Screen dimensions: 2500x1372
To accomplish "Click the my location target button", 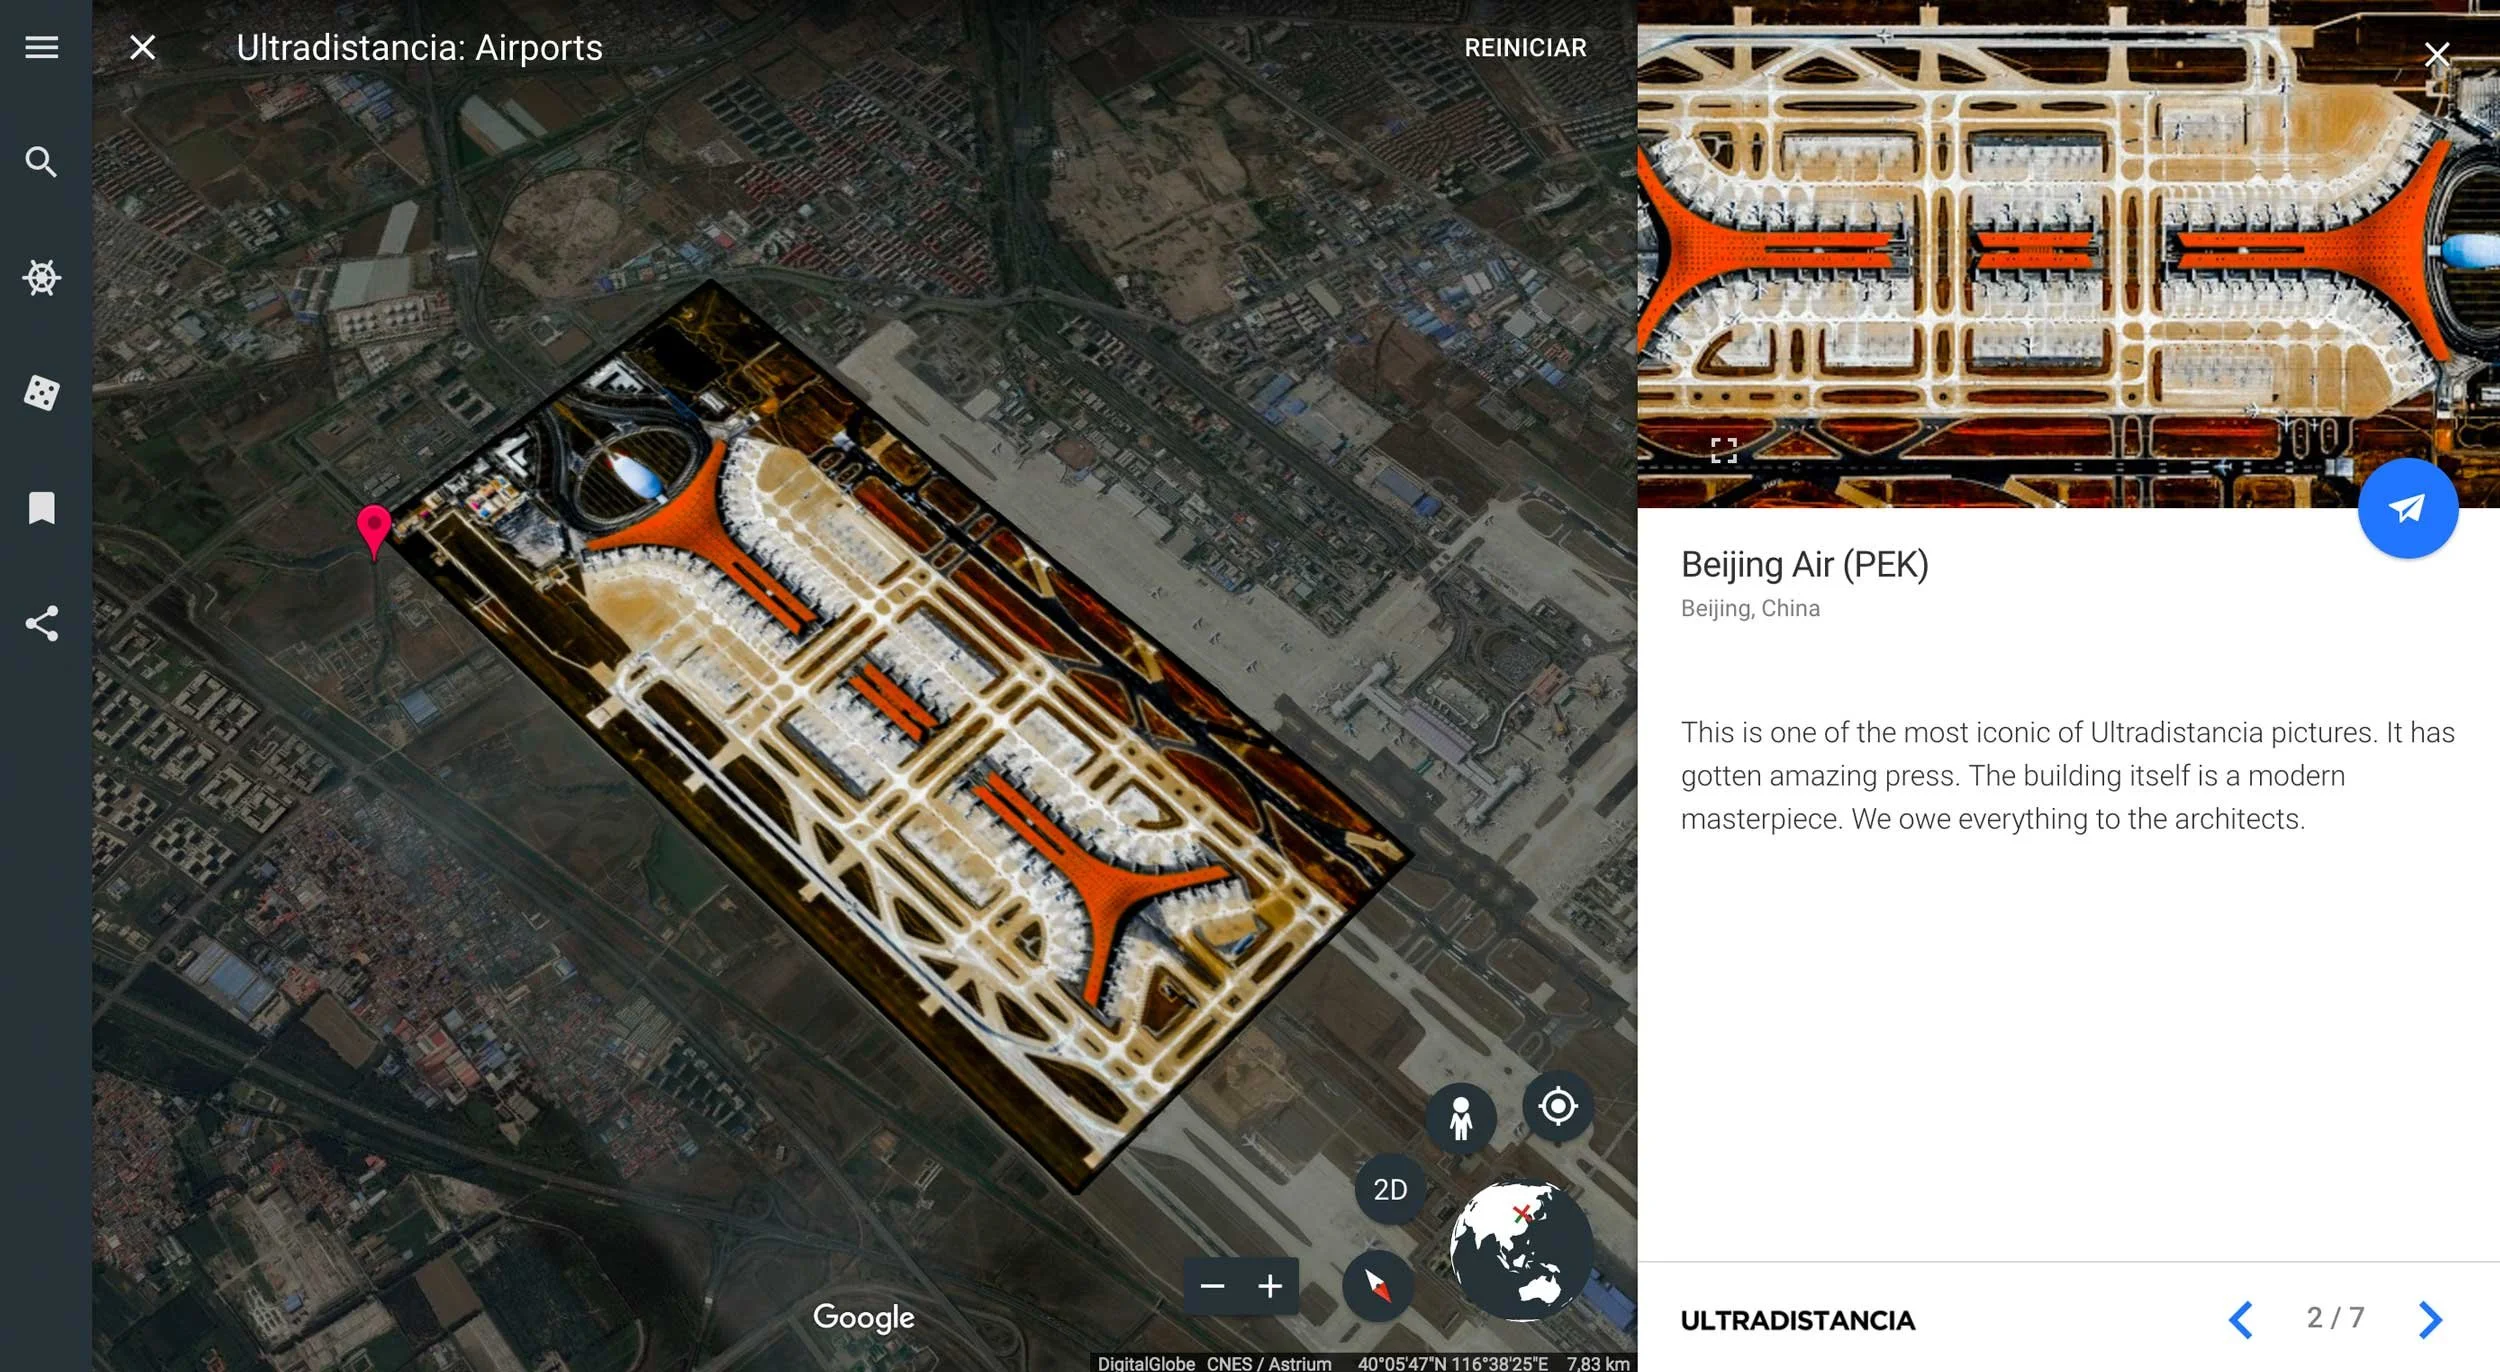I will pyautogui.click(x=1558, y=1106).
